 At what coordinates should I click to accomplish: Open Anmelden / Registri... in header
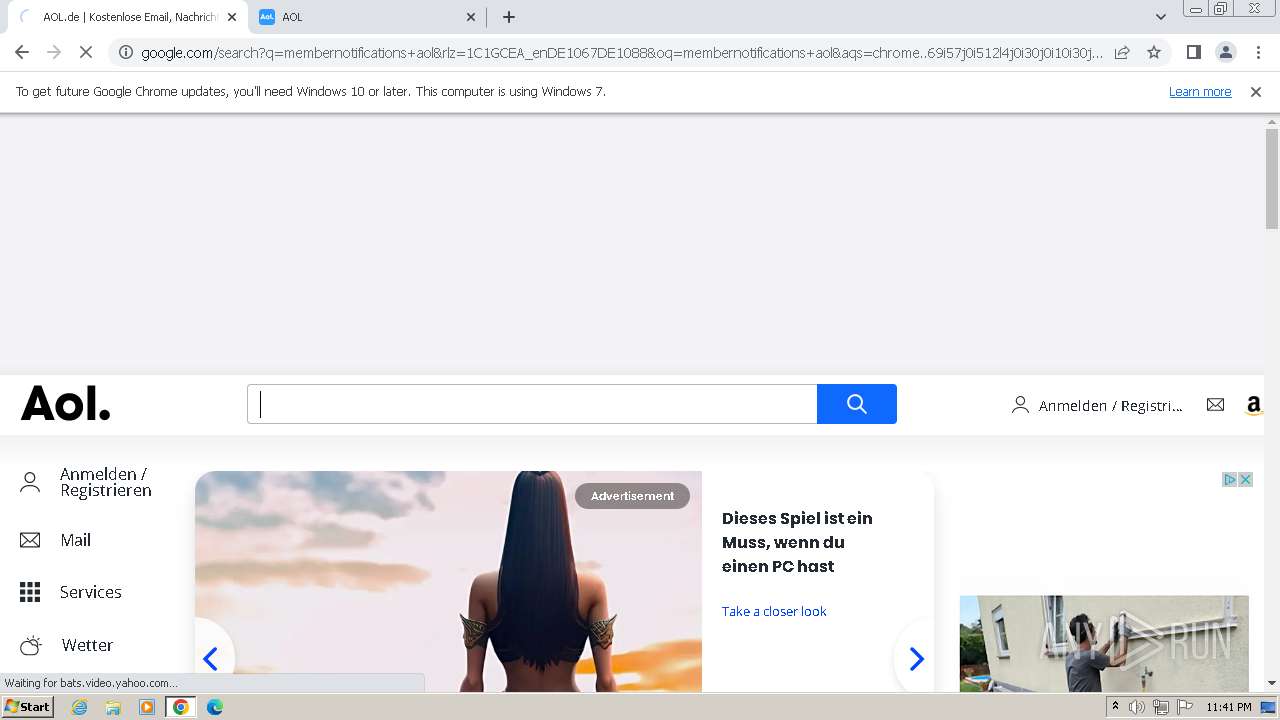(x=1097, y=405)
